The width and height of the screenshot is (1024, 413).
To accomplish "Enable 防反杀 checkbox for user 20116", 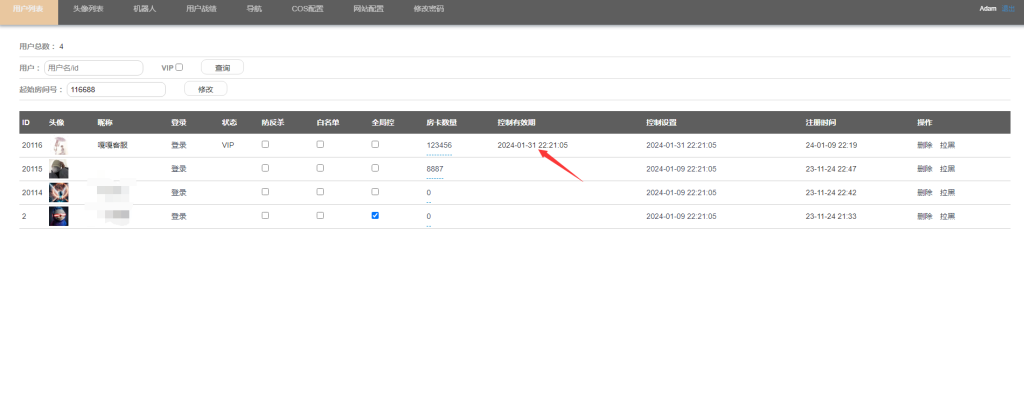I will pyautogui.click(x=265, y=144).
